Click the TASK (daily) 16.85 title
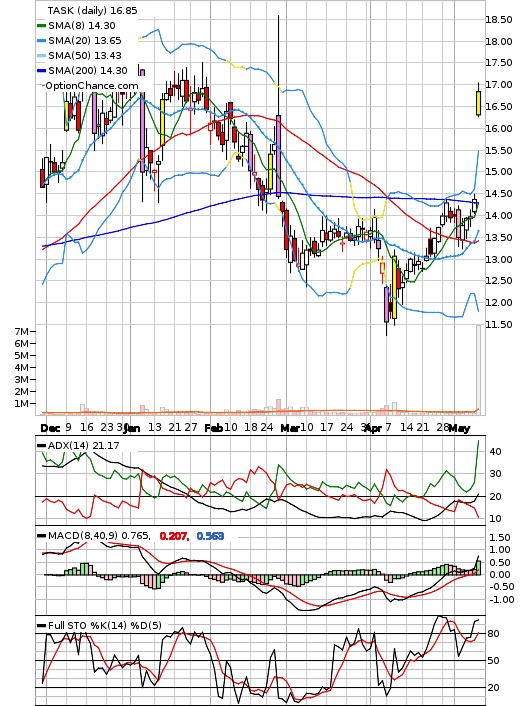This screenshot has height=706, width=526. point(92,10)
